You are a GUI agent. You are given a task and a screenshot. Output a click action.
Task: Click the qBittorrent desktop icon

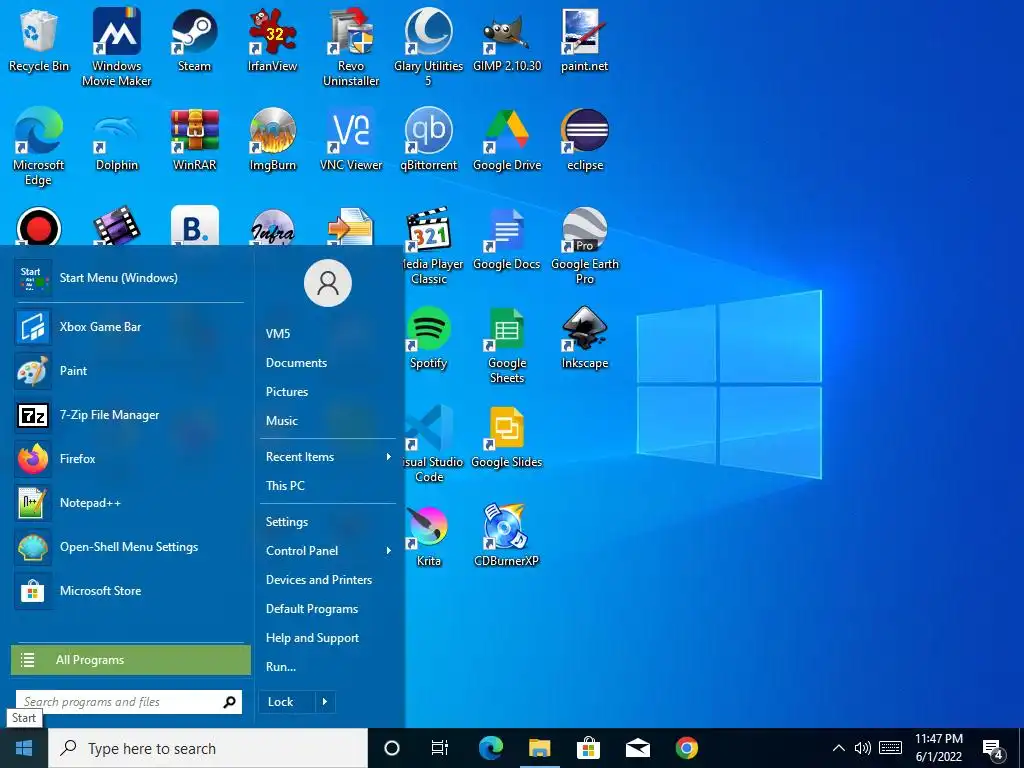(x=428, y=140)
